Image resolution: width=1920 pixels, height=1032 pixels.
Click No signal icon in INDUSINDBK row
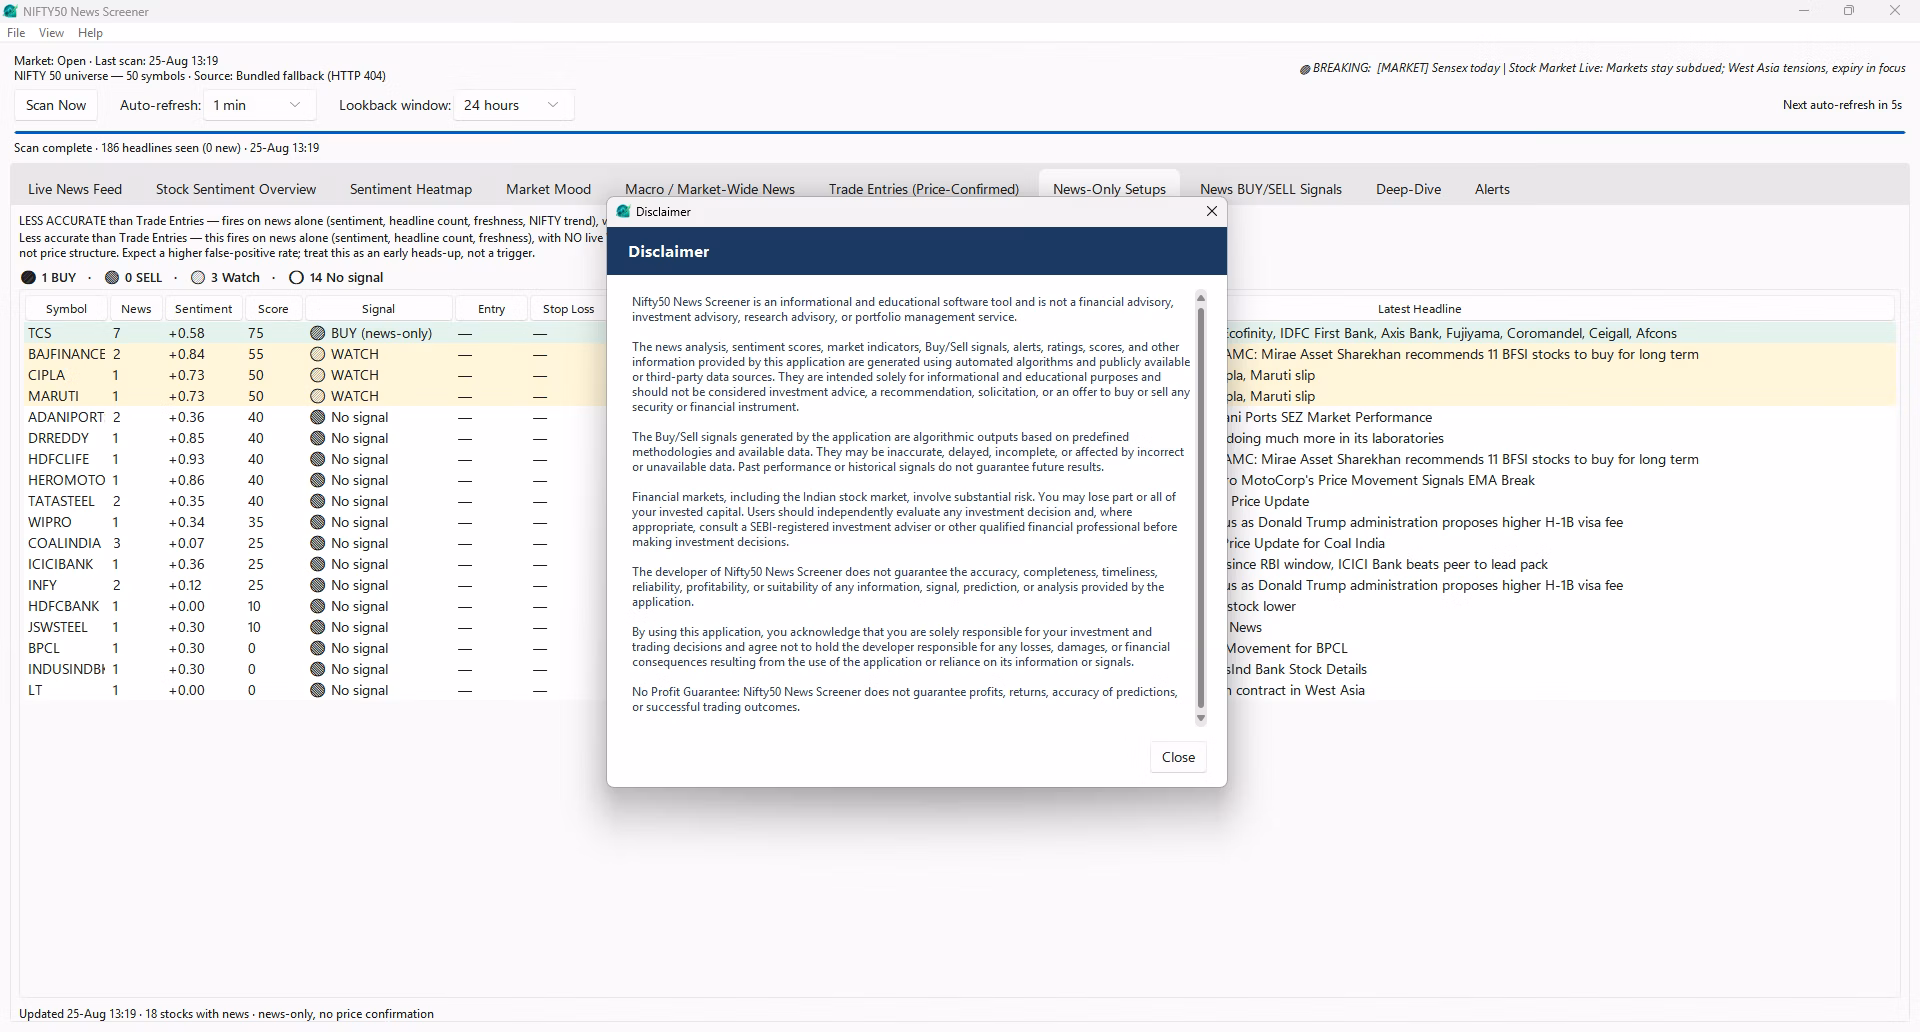tap(317, 669)
